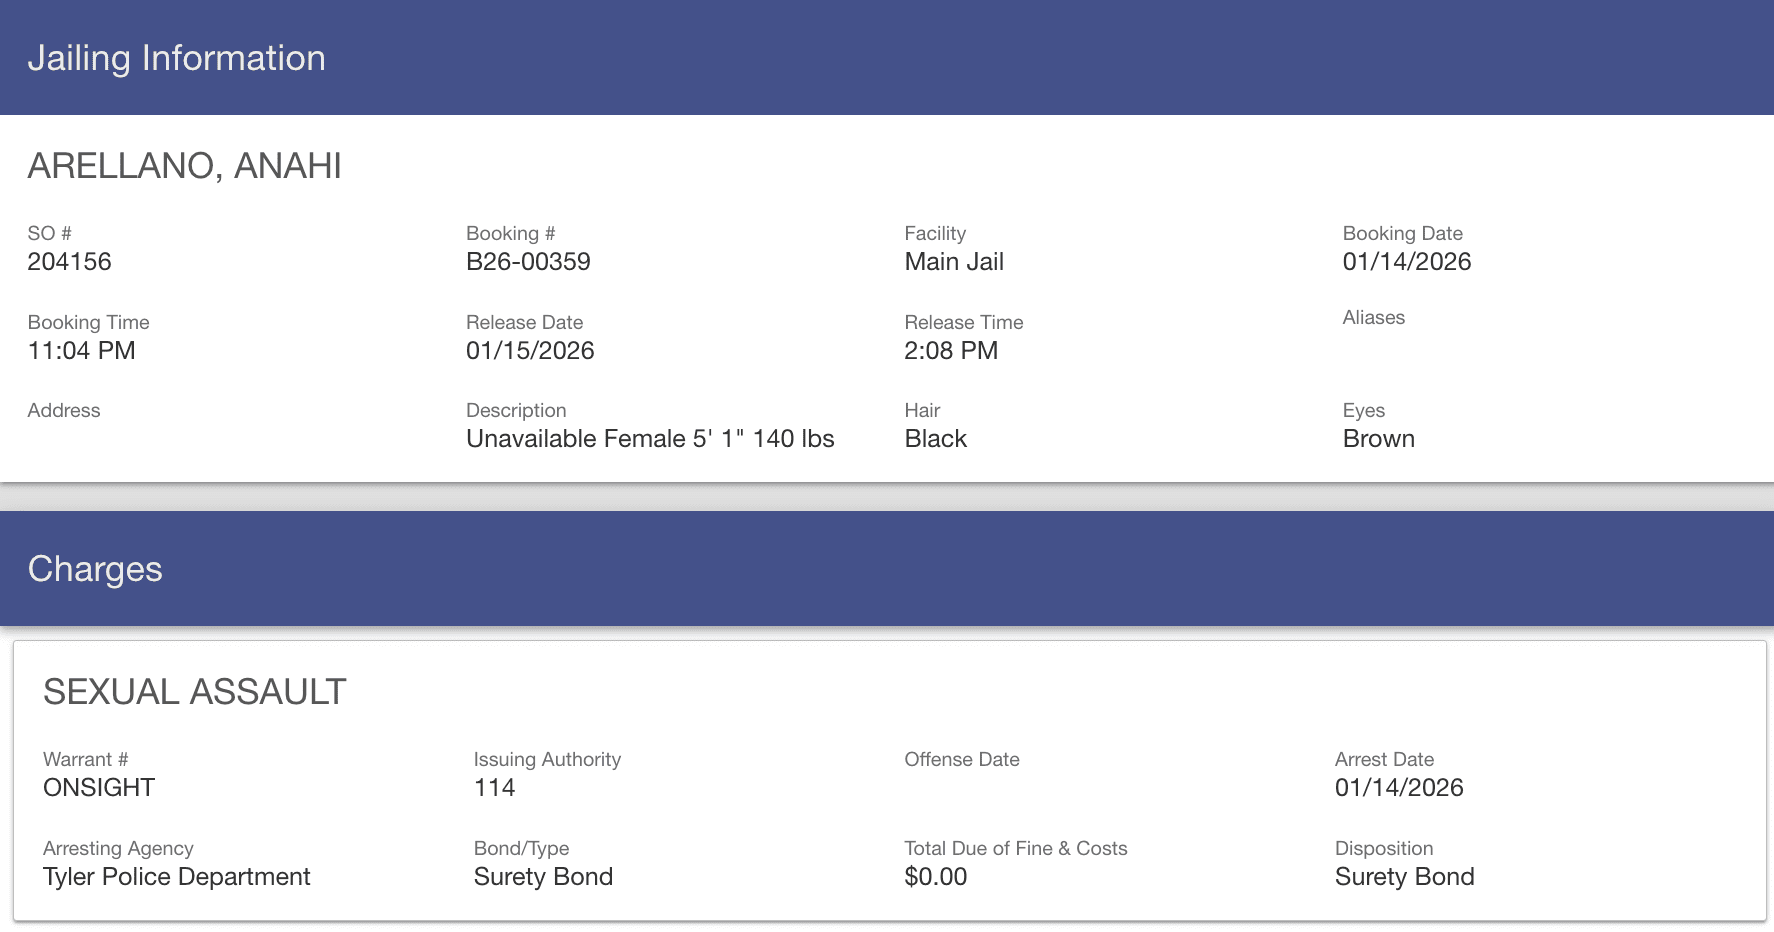Click booking date 01/14/2026 value

pos(1407,262)
